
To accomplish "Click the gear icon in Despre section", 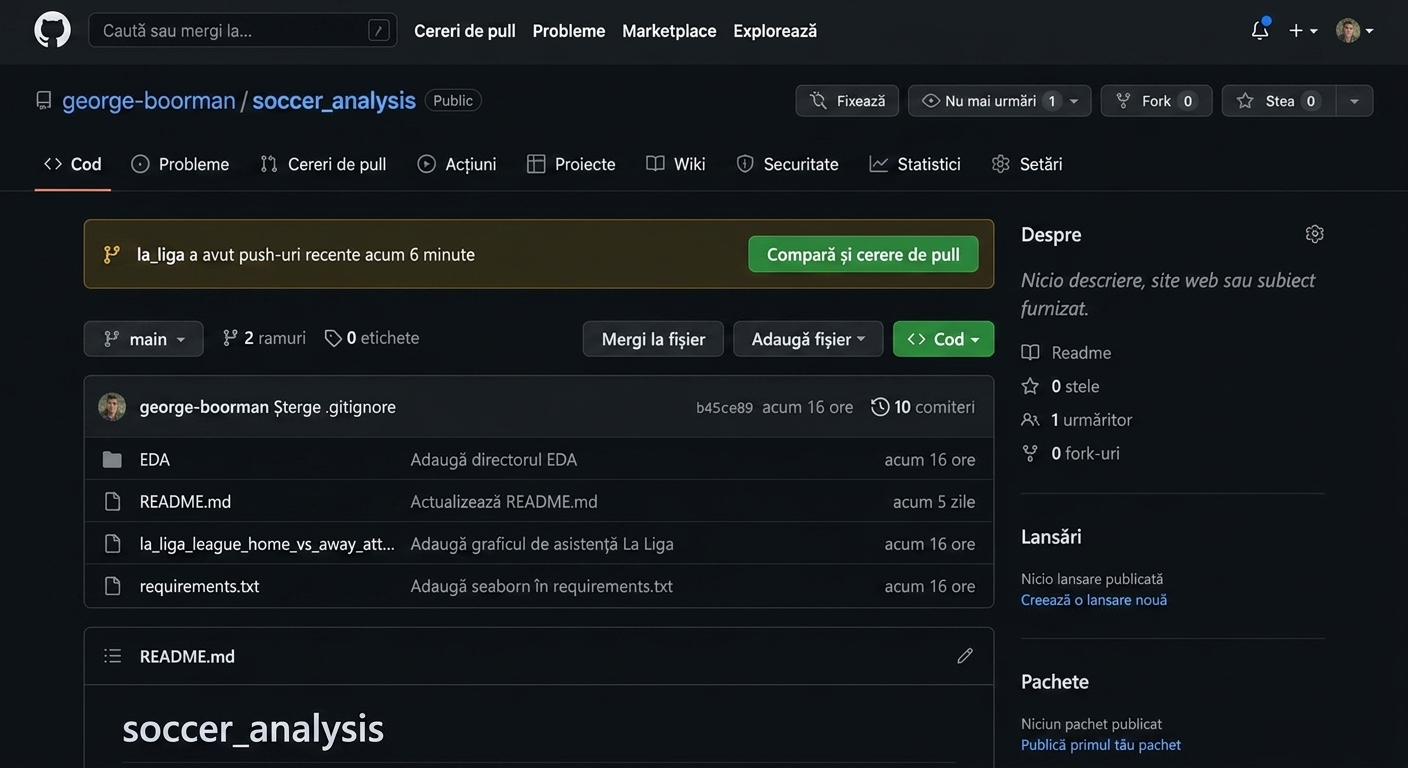I will point(1315,234).
